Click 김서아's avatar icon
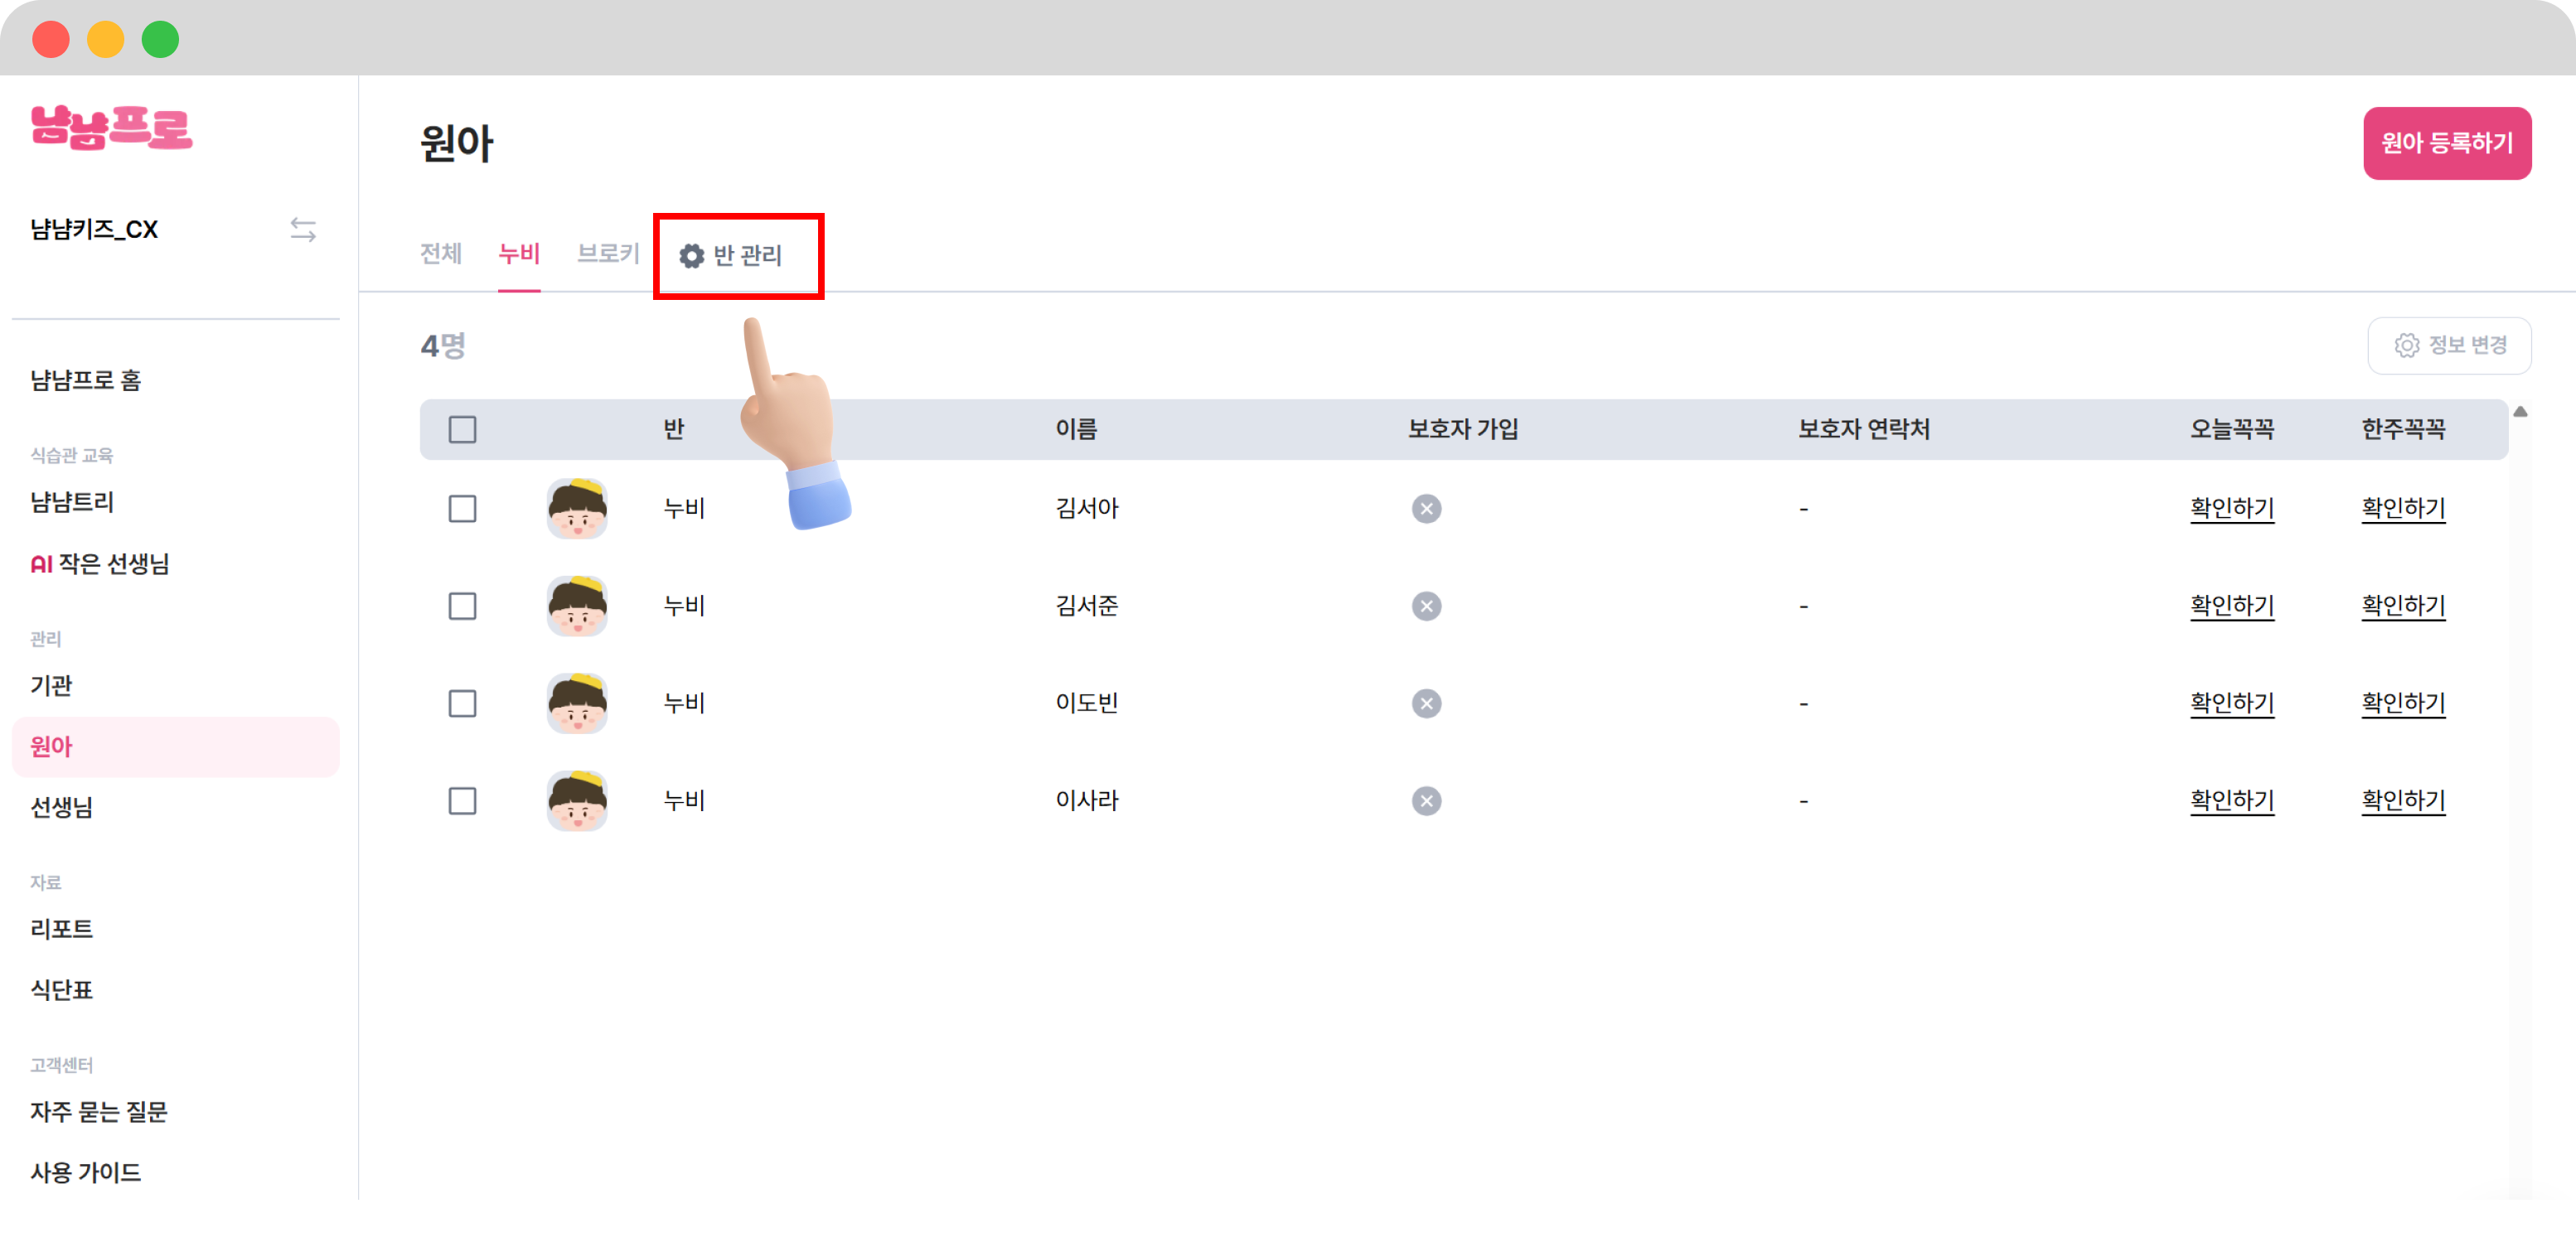The width and height of the screenshot is (2576, 1242). pyautogui.click(x=577, y=509)
